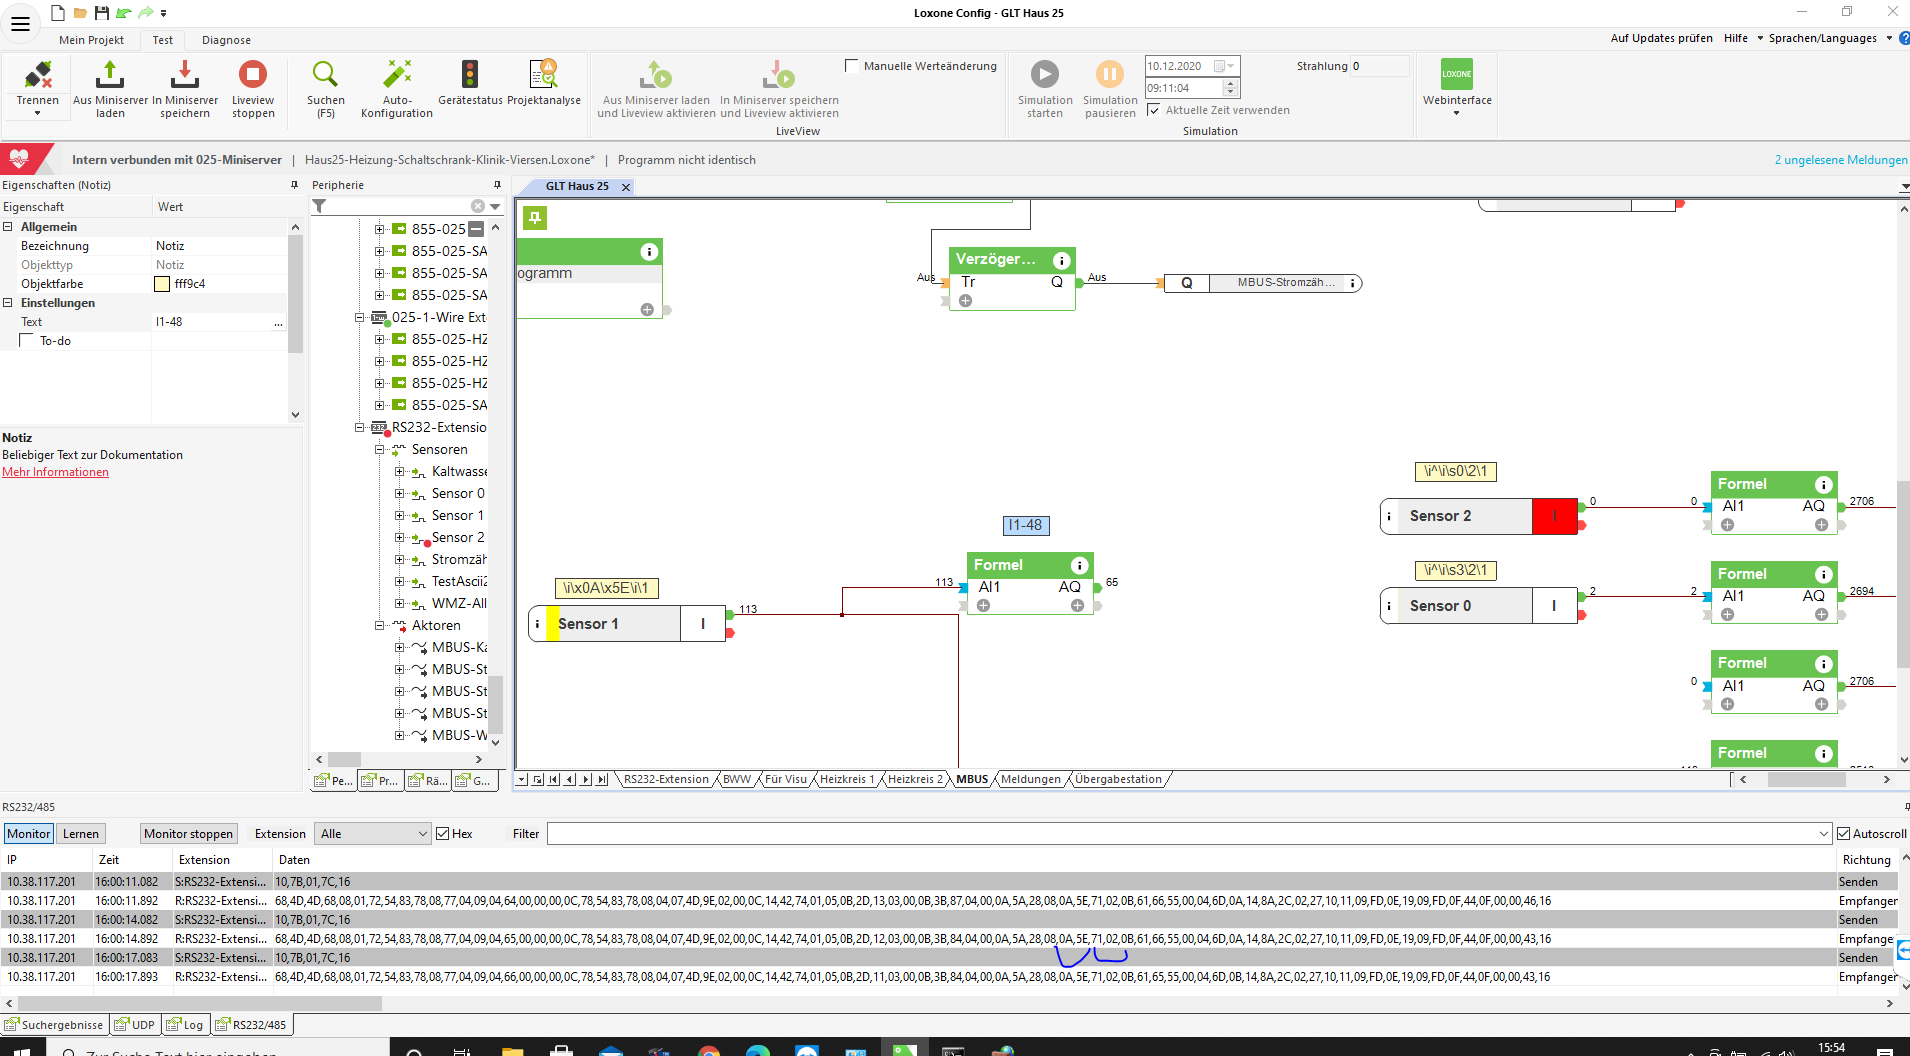Screen dimensions: 1910x1056
Task: Expand the Sensor 1 tree item
Action: coord(400,516)
